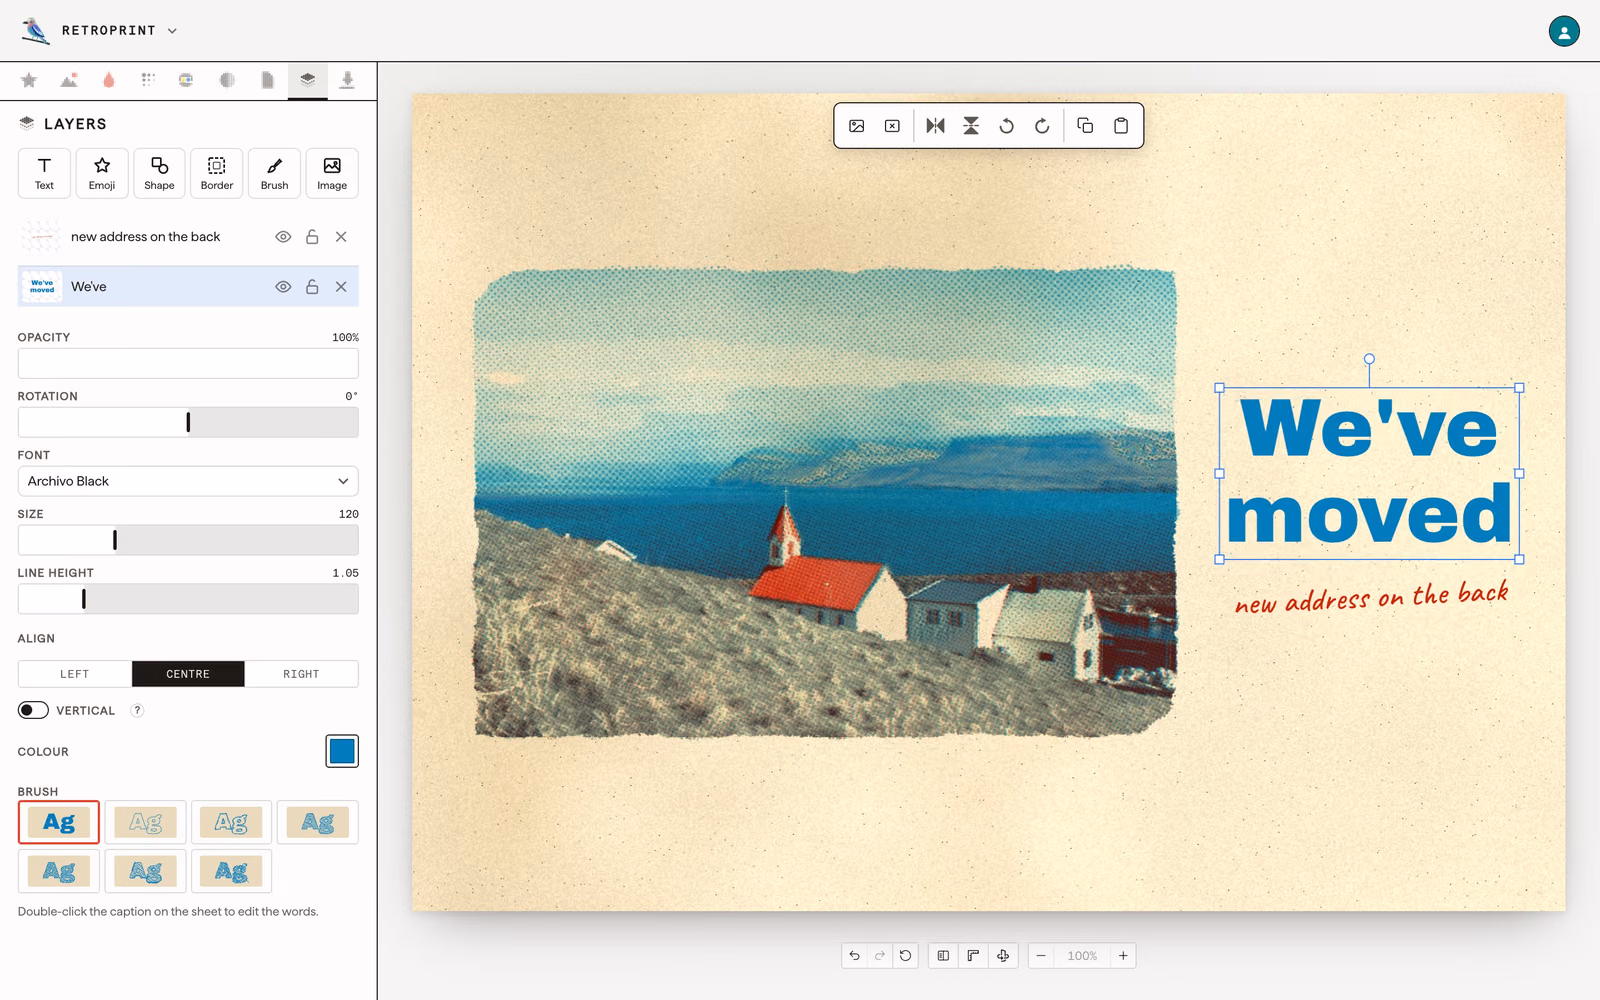Rotate clockwise in the canvas toolbar
Viewport: 1600px width, 1000px height.
1042,126
